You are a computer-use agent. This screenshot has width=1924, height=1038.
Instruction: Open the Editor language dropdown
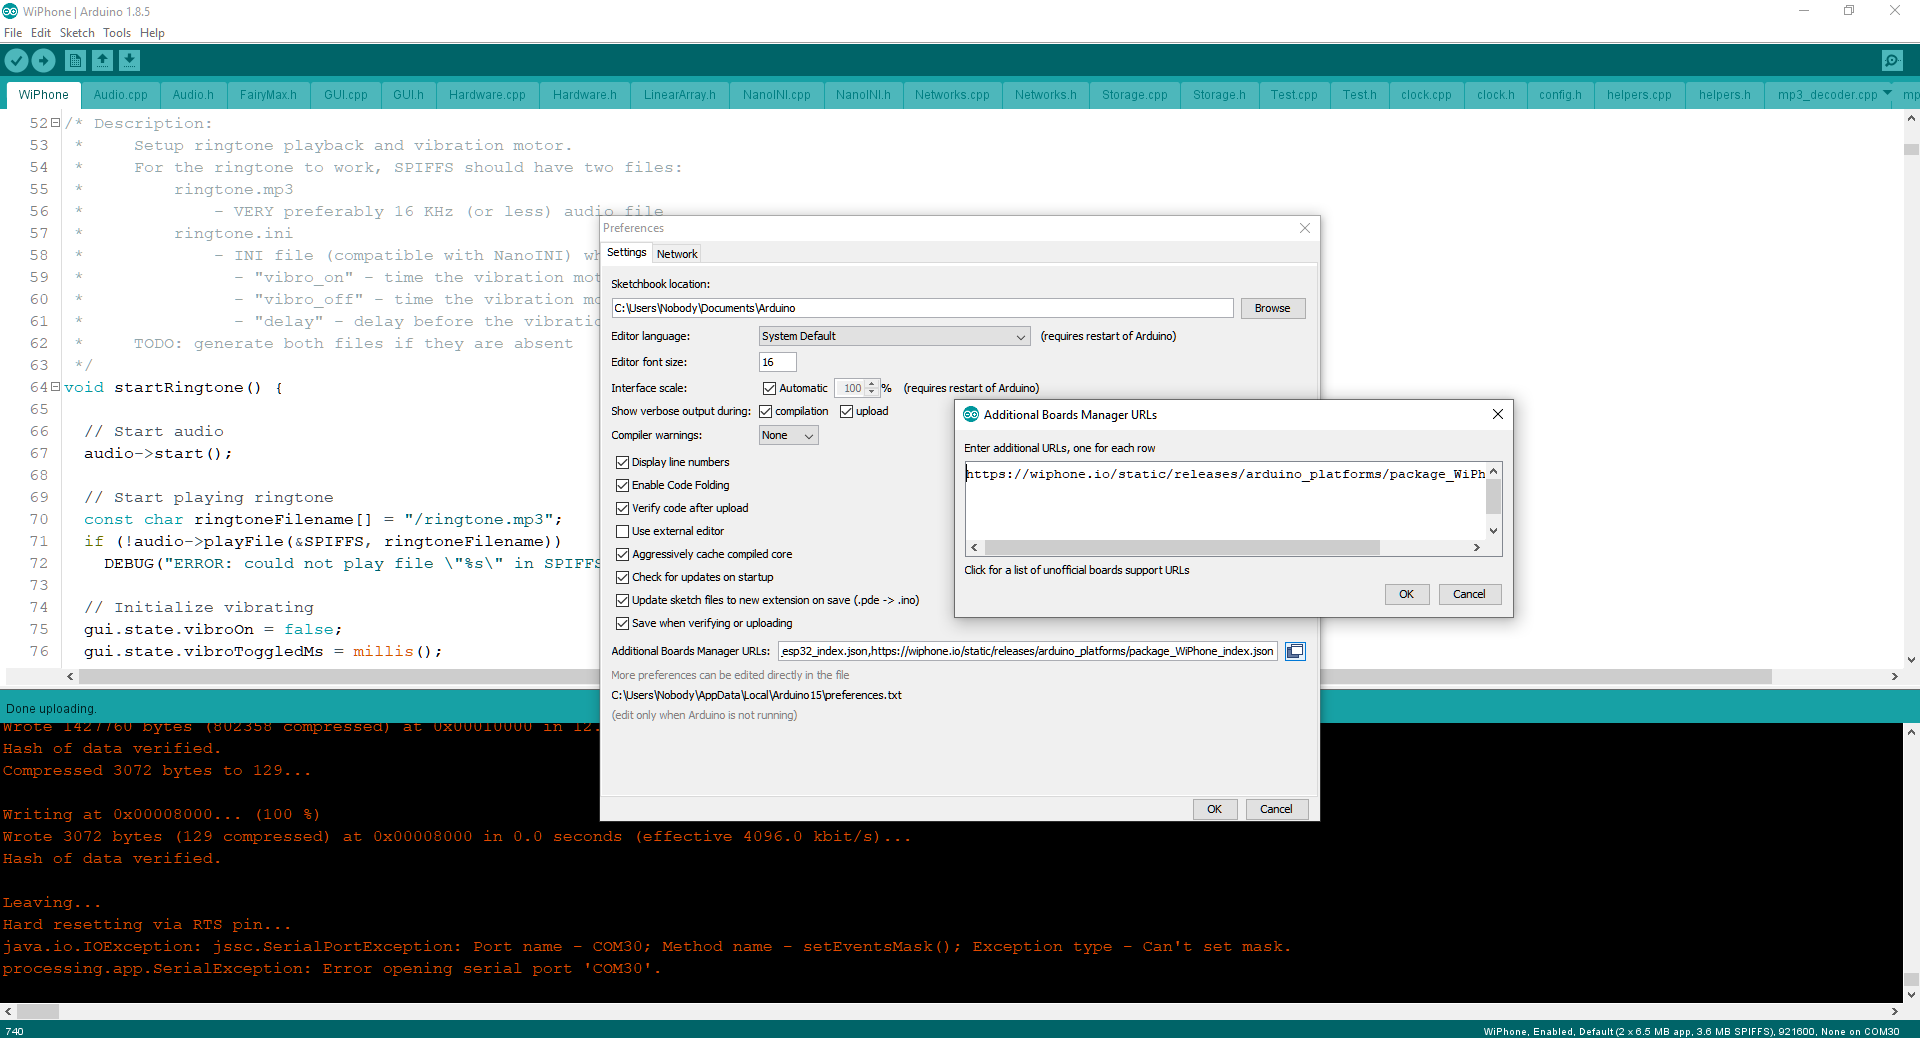[x=1019, y=336]
